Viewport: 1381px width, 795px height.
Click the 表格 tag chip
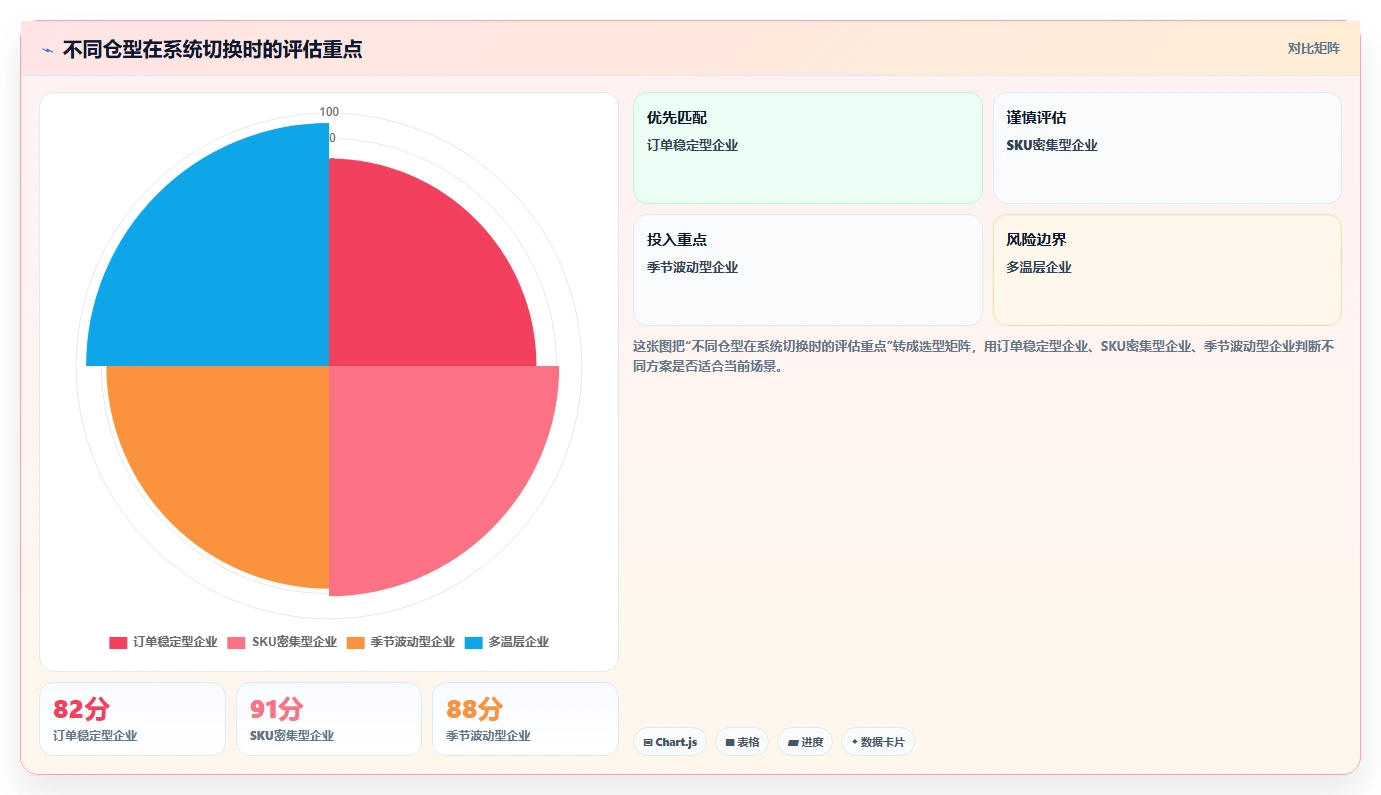click(742, 742)
